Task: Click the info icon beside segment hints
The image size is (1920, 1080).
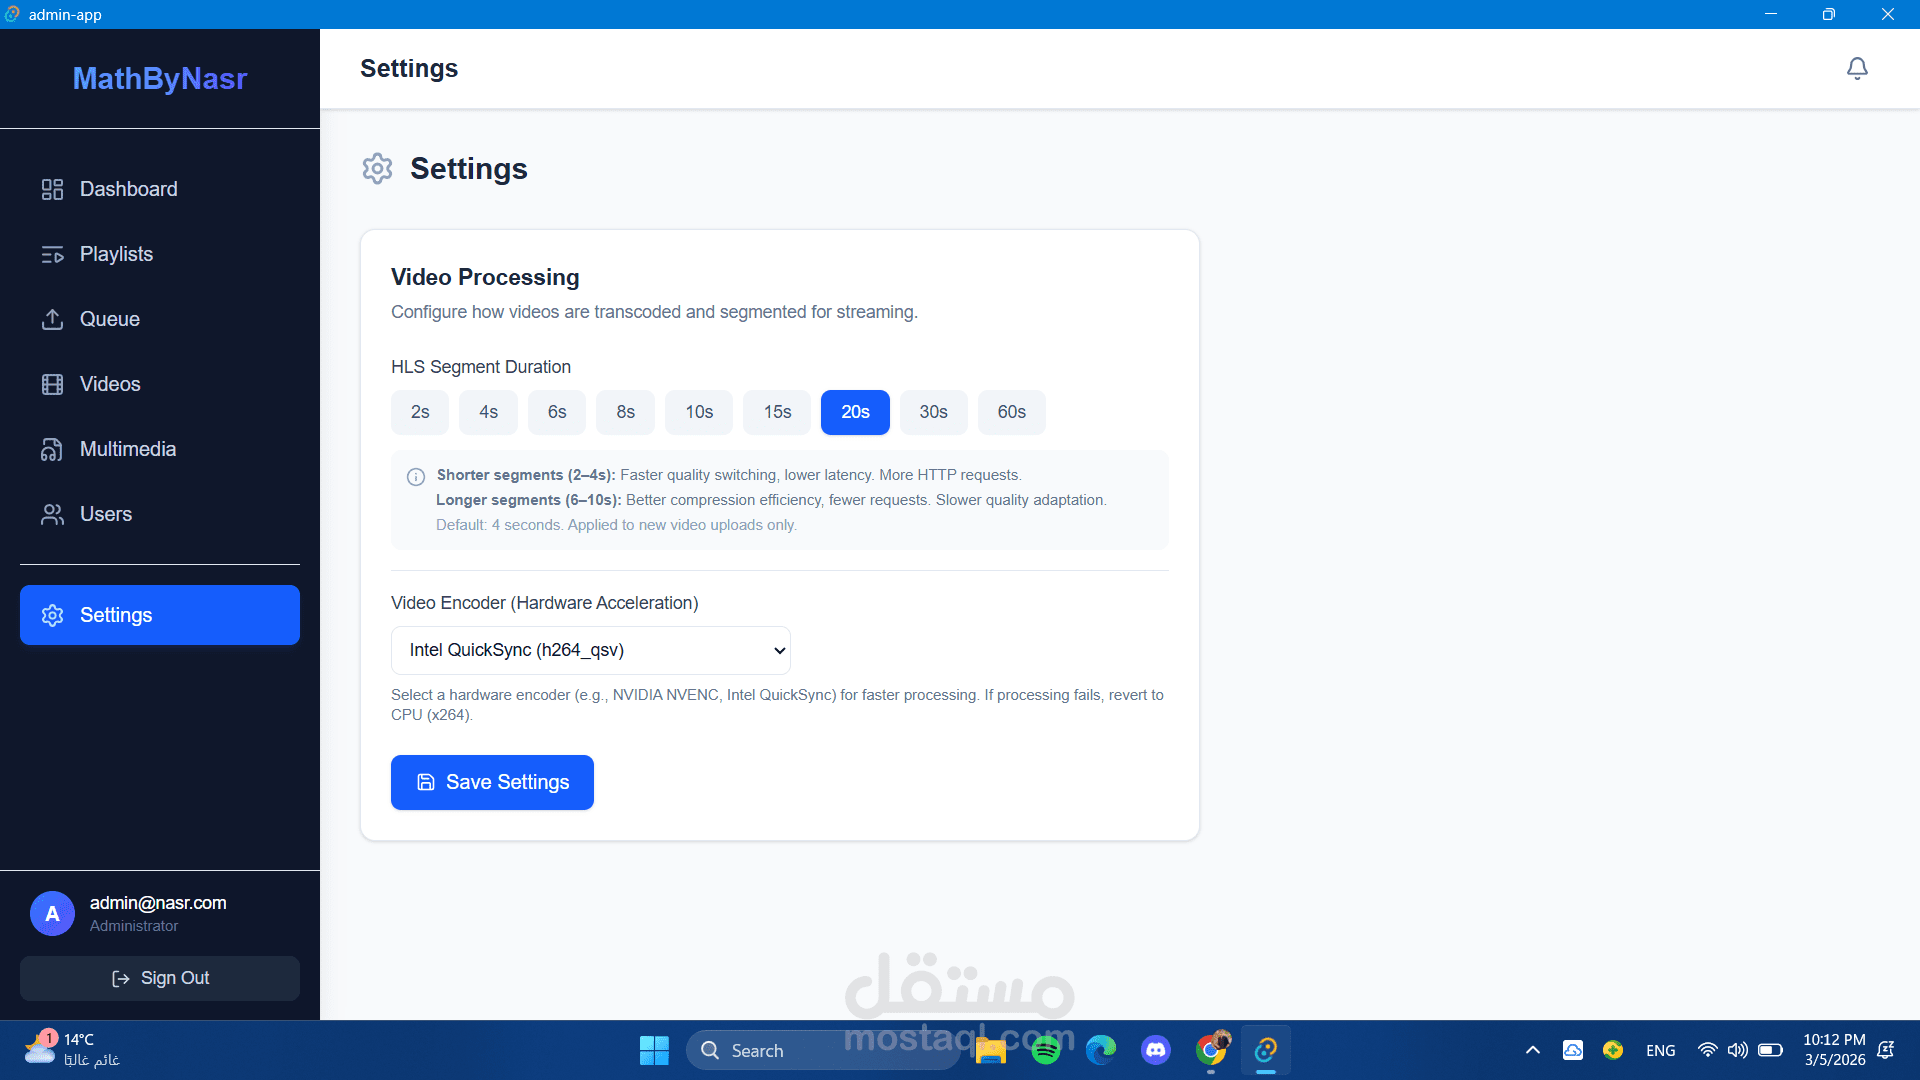Action: 416,476
